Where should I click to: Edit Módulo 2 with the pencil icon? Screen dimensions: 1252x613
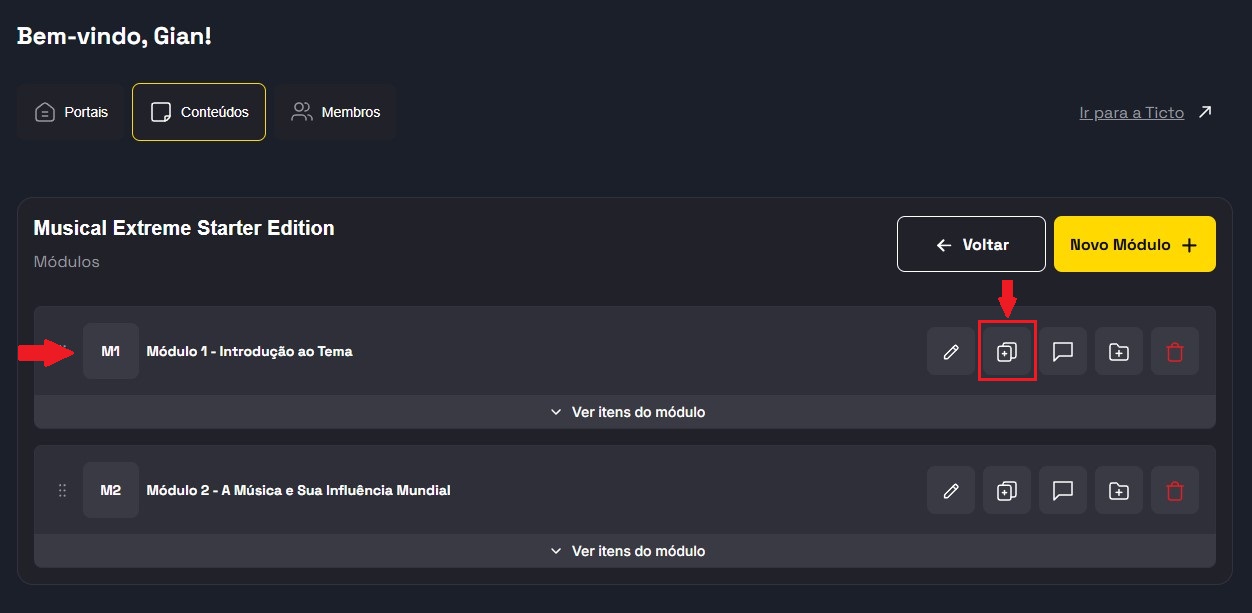pos(951,490)
